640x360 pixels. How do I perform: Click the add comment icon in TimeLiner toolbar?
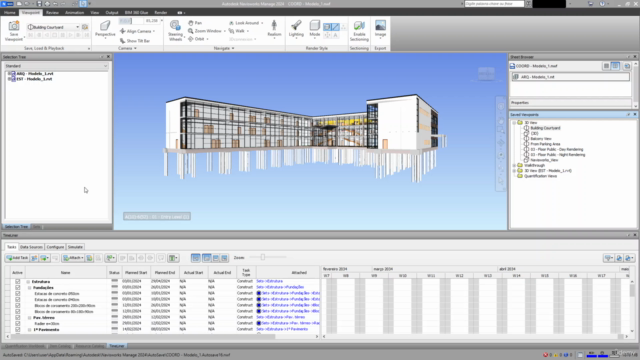(x=161, y=258)
